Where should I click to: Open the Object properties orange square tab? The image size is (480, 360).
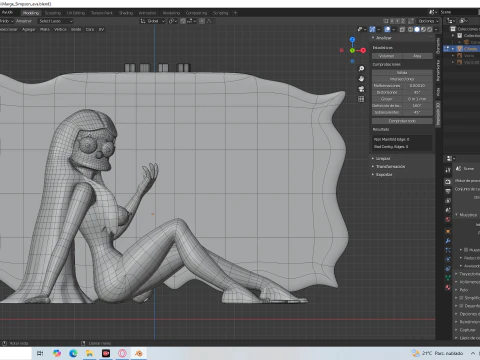tap(448, 231)
